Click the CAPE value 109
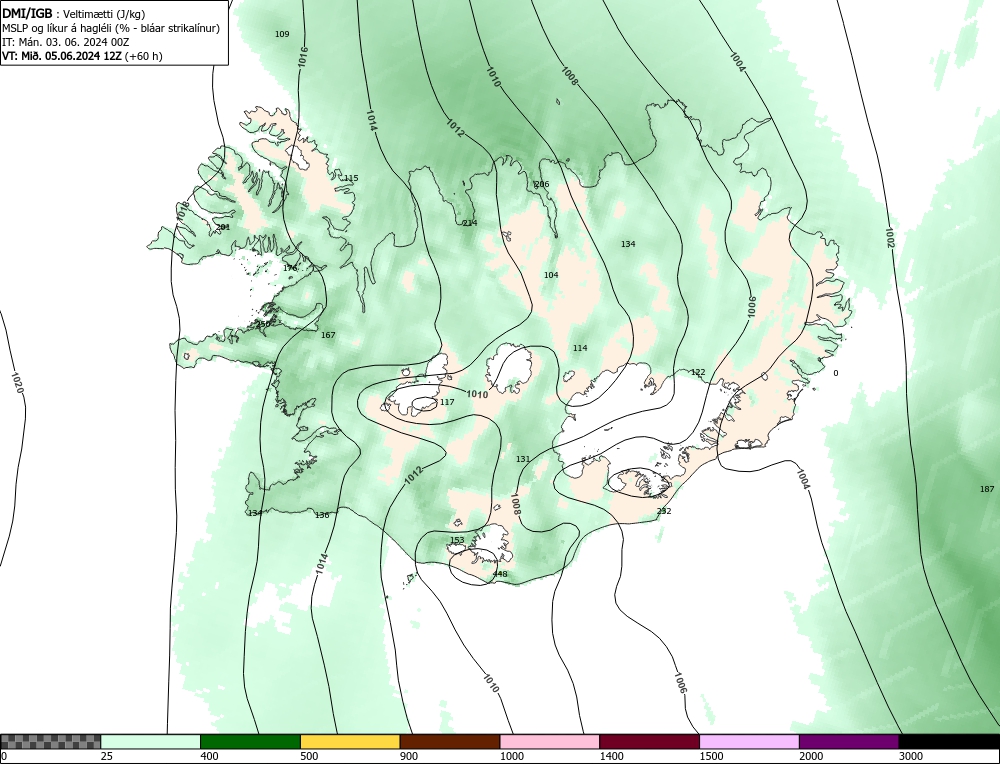 pyautogui.click(x=282, y=34)
